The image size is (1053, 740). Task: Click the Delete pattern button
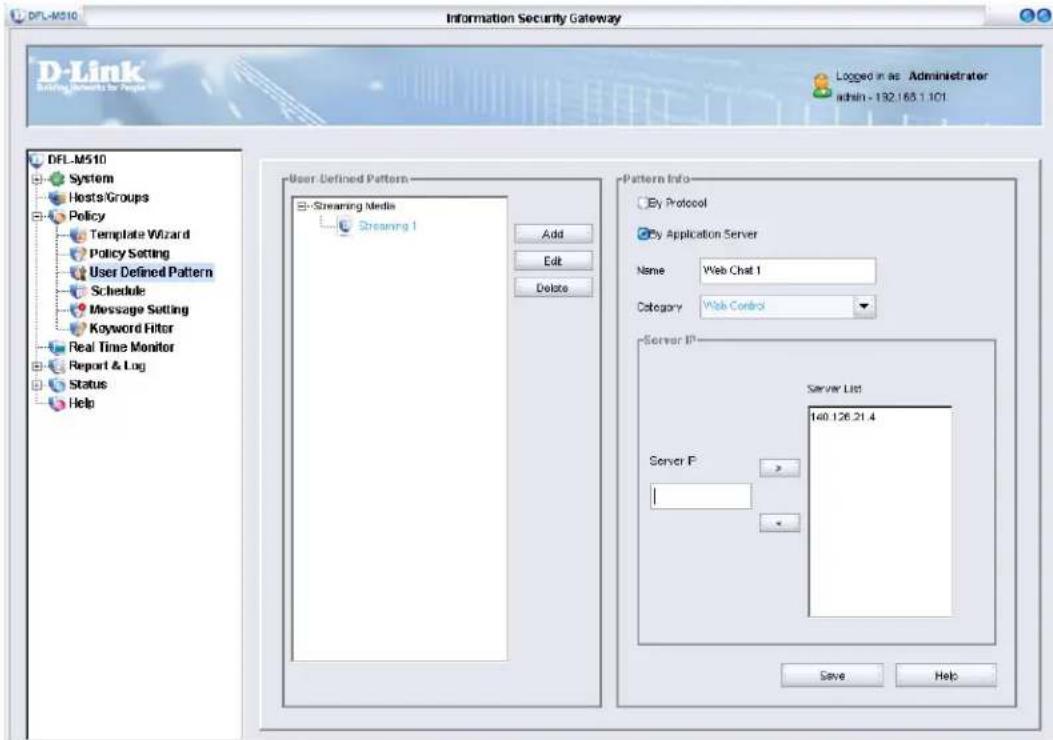click(x=553, y=287)
